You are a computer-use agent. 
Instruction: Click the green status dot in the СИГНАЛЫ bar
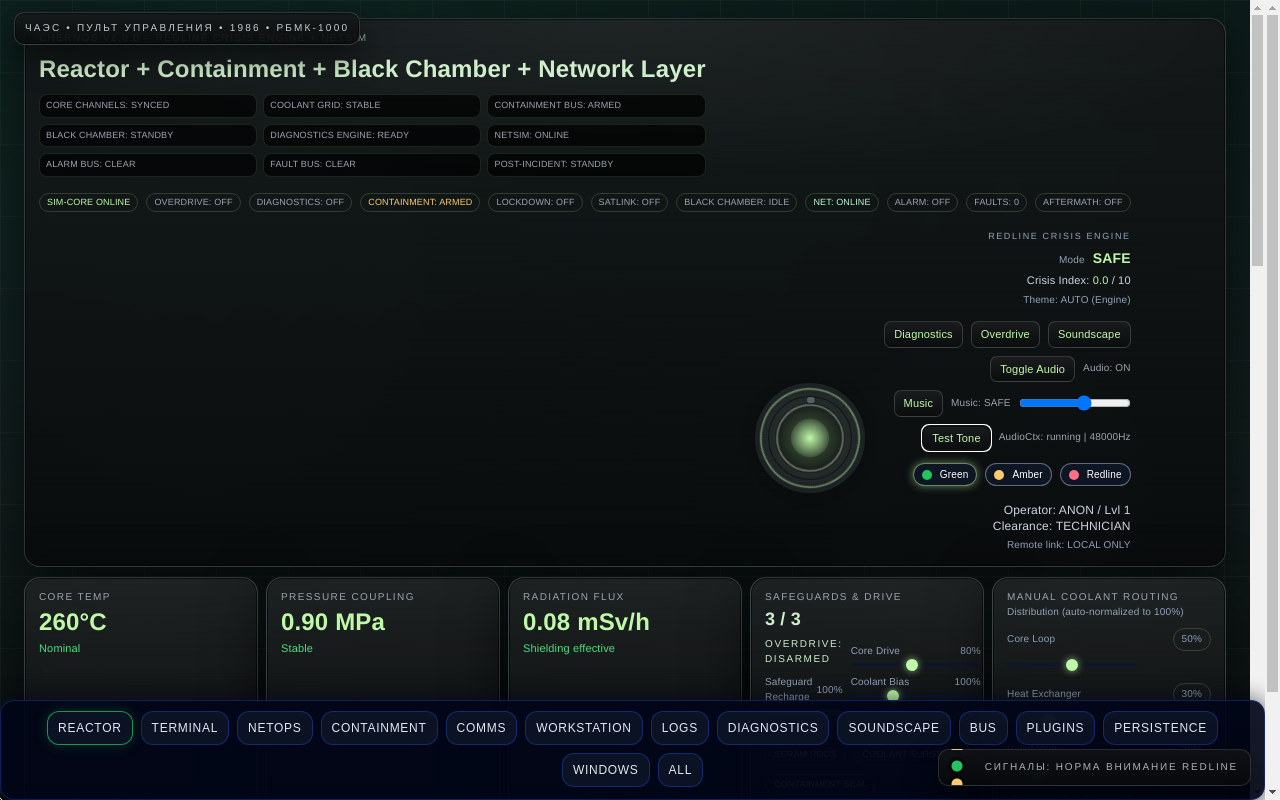(x=957, y=766)
